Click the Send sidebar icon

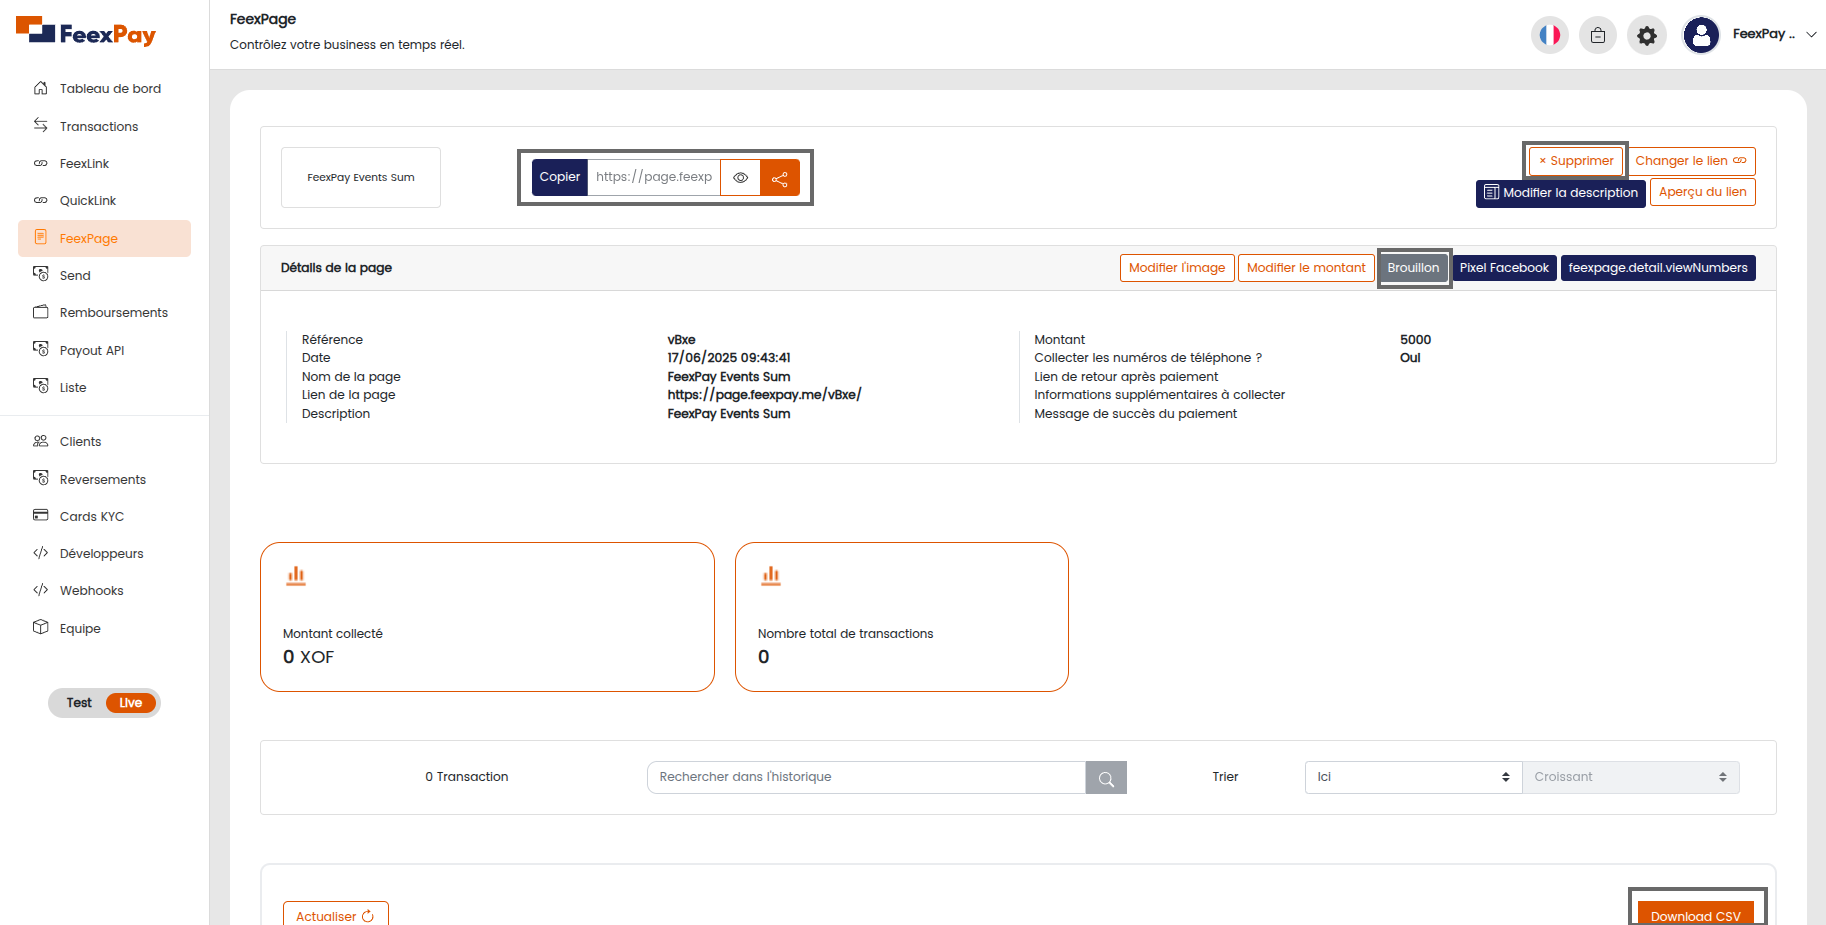click(41, 274)
